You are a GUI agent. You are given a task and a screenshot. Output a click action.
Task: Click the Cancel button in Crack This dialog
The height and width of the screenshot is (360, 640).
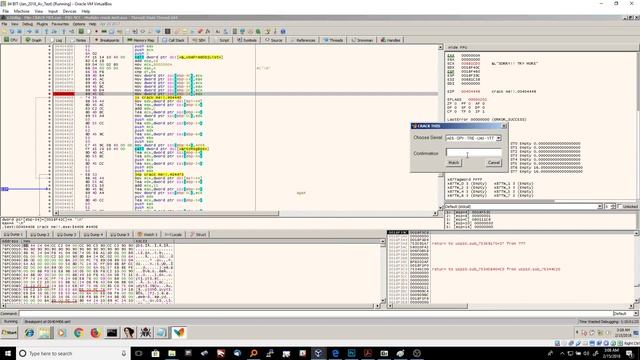pyautogui.click(x=493, y=162)
